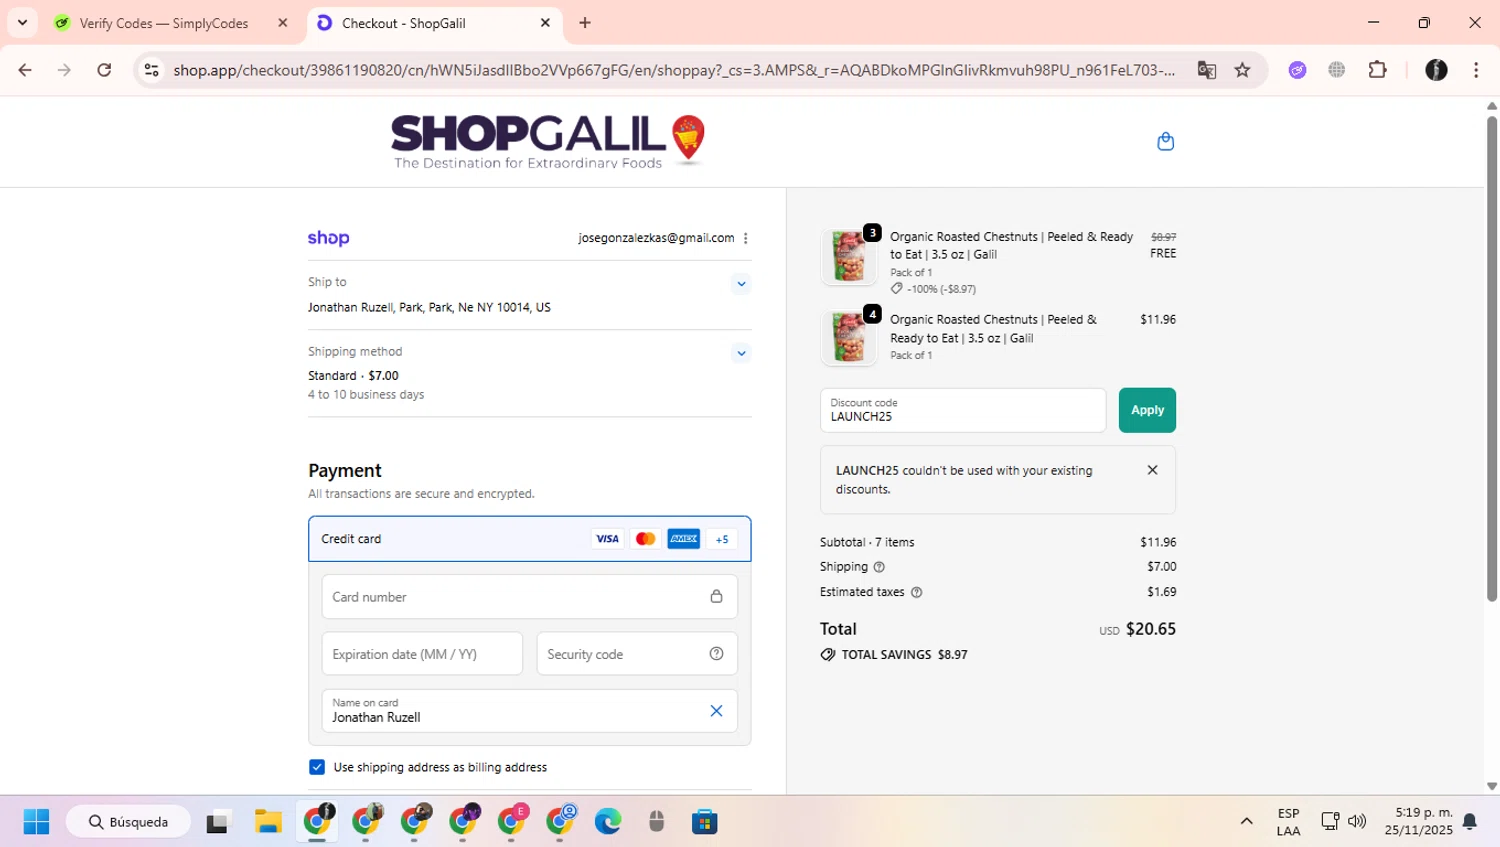Expand the Ship to section

[741, 284]
